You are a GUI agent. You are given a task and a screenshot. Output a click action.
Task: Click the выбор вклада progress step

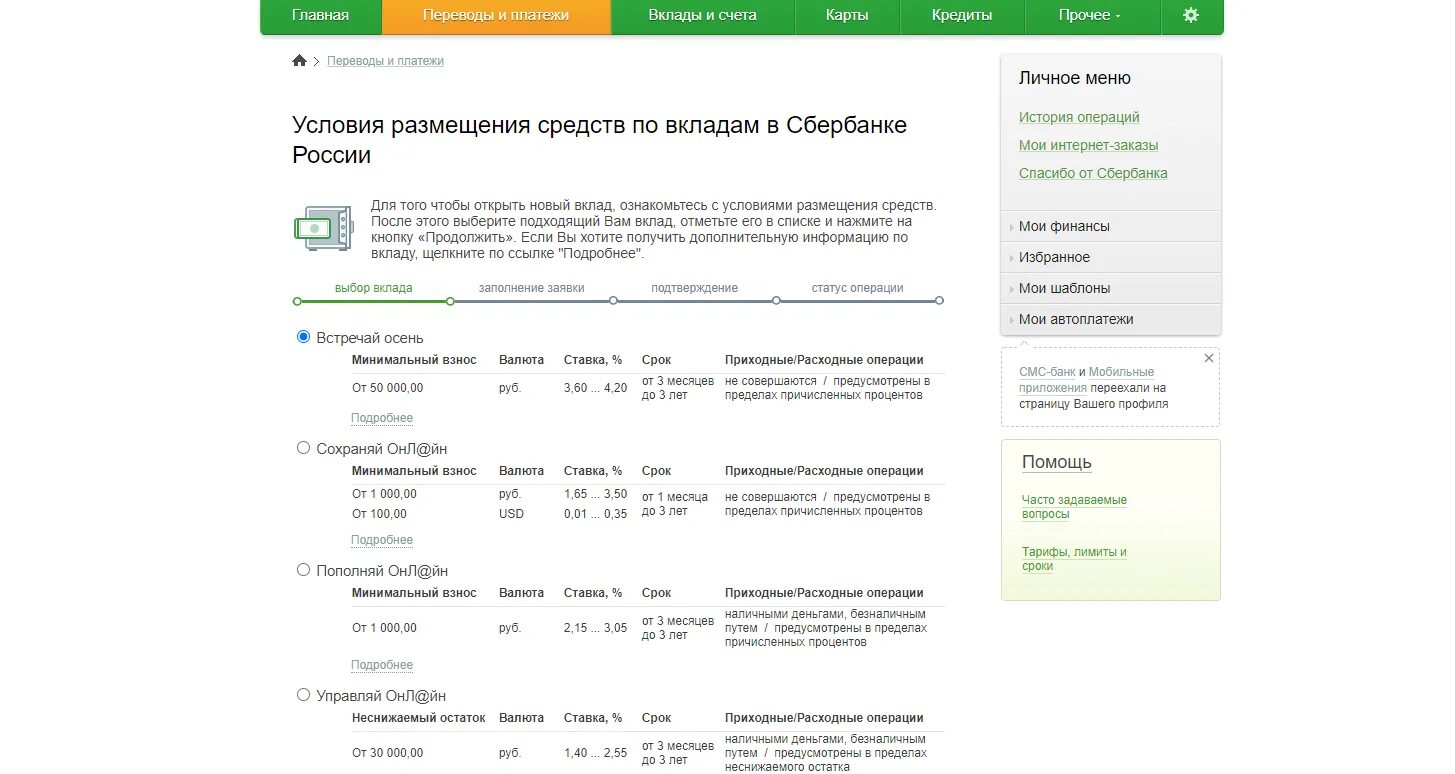(x=373, y=288)
